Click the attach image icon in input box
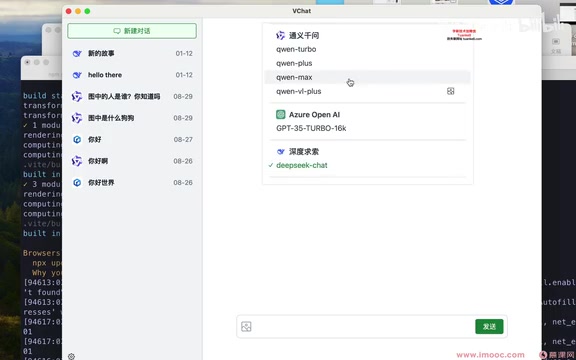This screenshot has height=360, width=576. pyautogui.click(x=246, y=327)
